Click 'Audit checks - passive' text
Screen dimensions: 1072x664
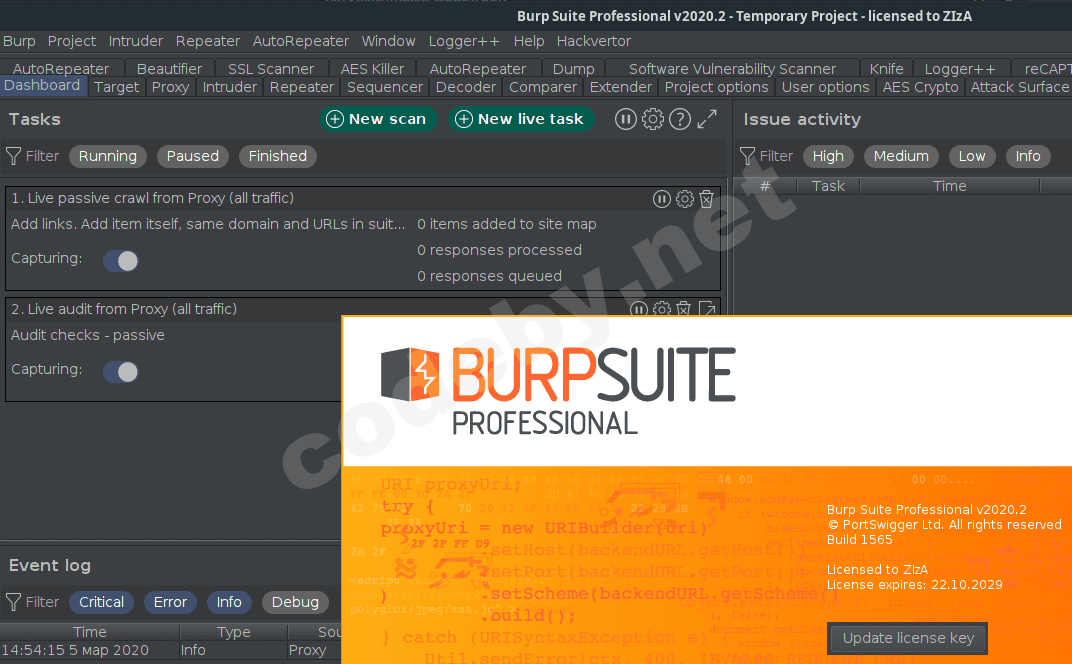[x=88, y=335]
